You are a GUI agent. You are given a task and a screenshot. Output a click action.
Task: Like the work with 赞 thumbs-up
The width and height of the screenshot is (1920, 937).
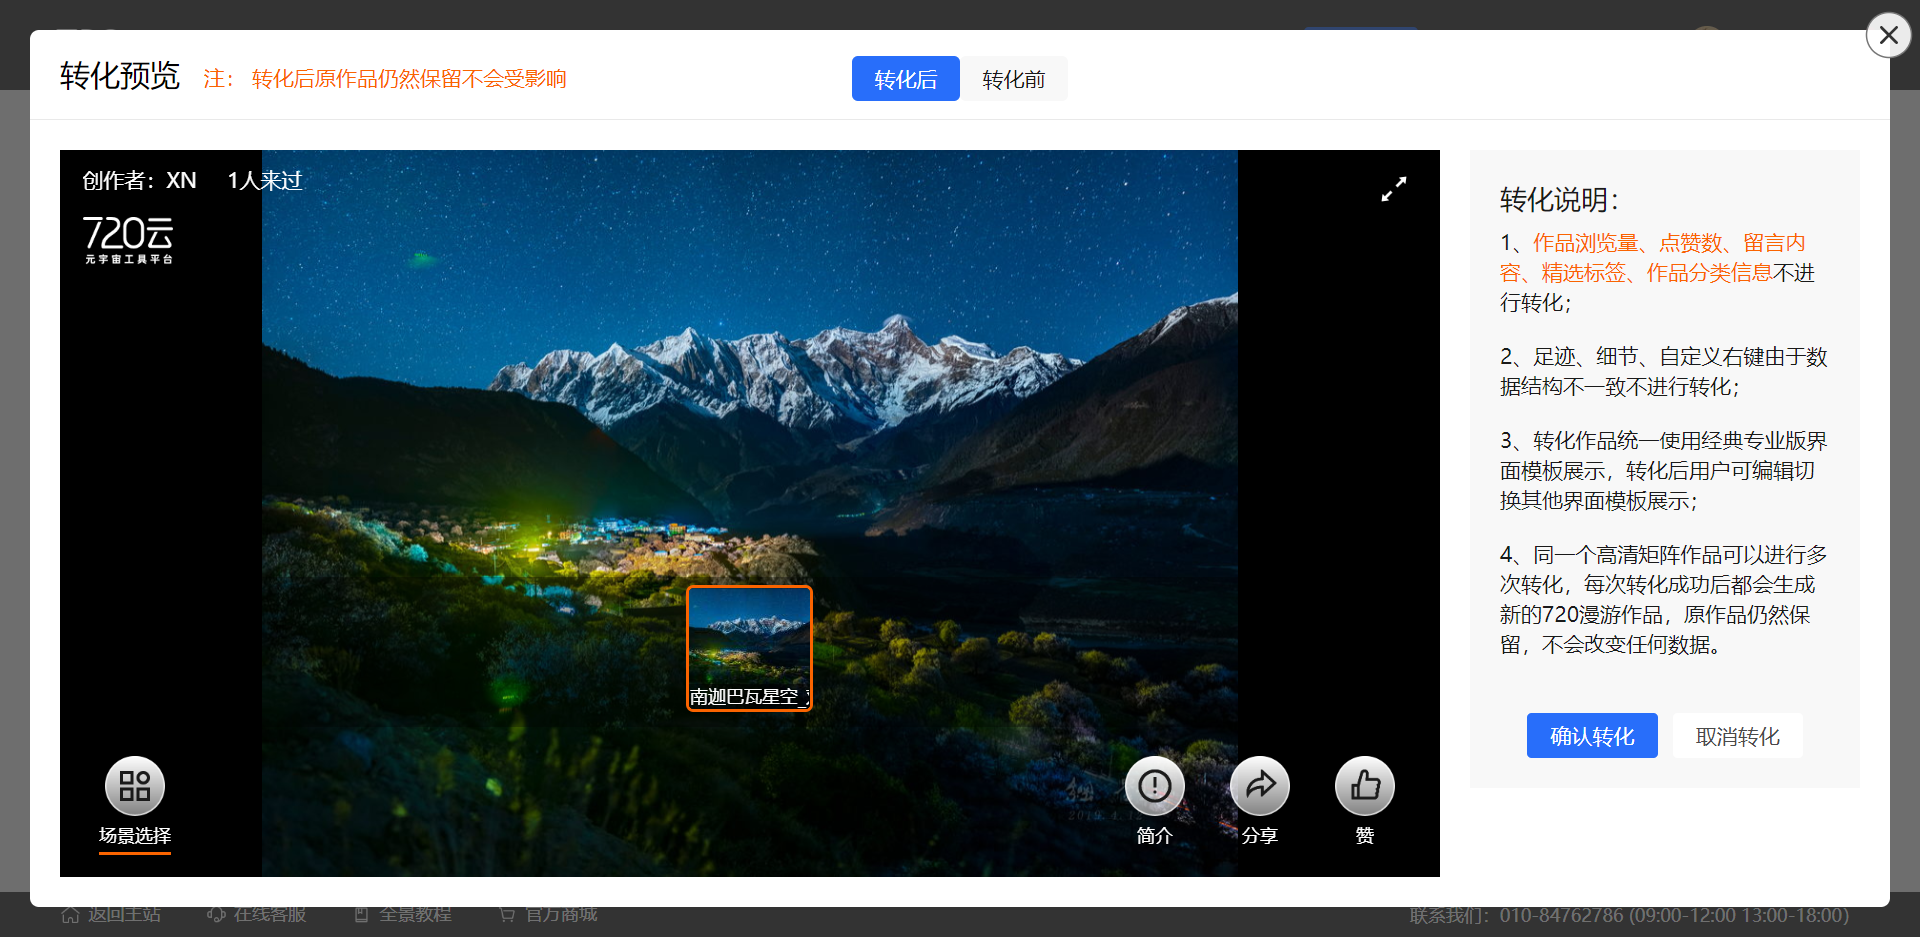click(1364, 786)
